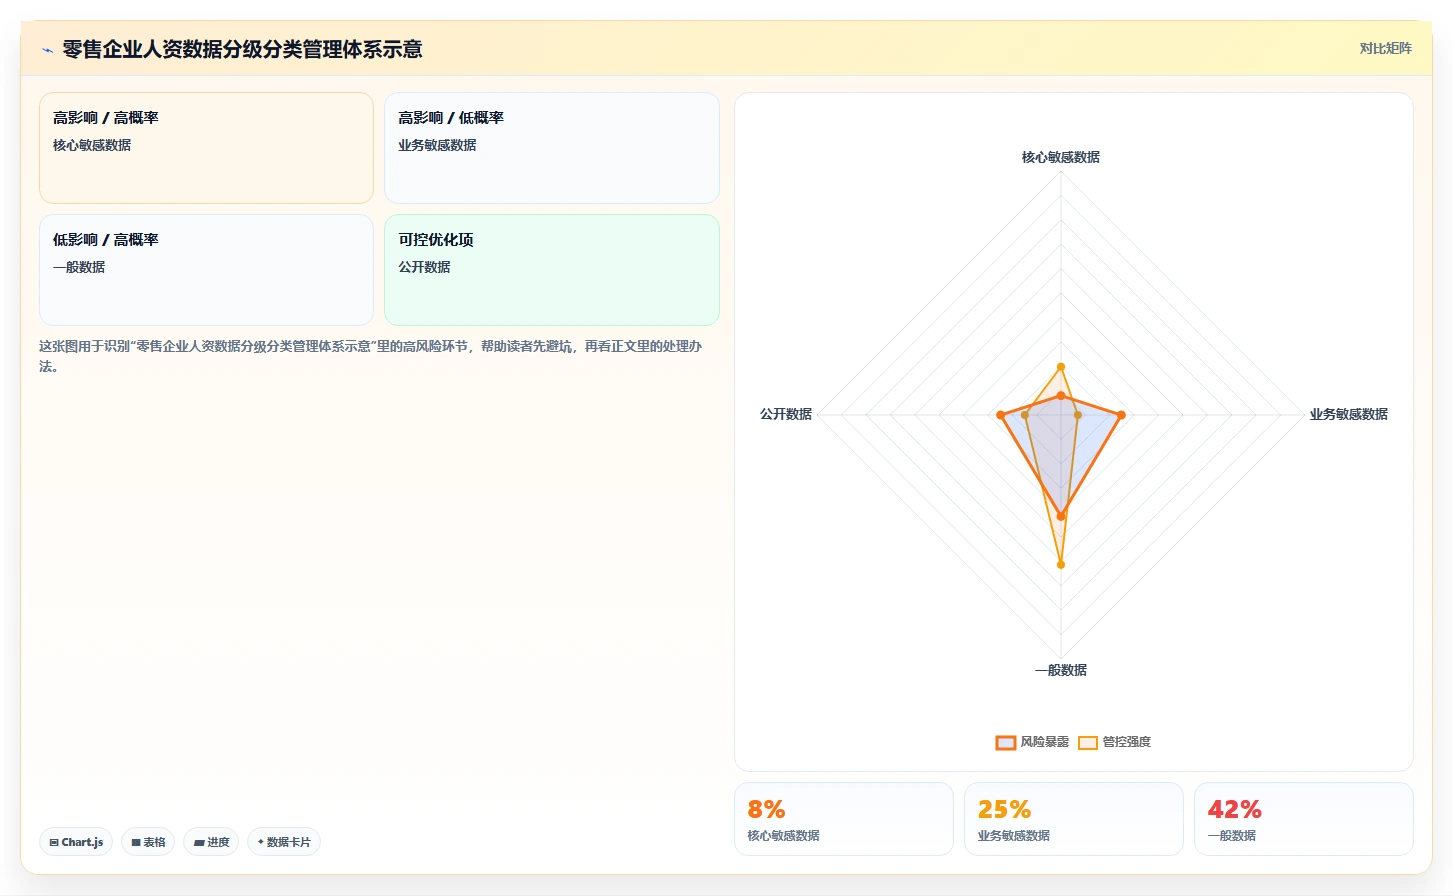The height and width of the screenshot is (896, 1453).
Task: Click the title 零售企业人资数据分级分类管理体系示意
Action: (x=242, y=49)
